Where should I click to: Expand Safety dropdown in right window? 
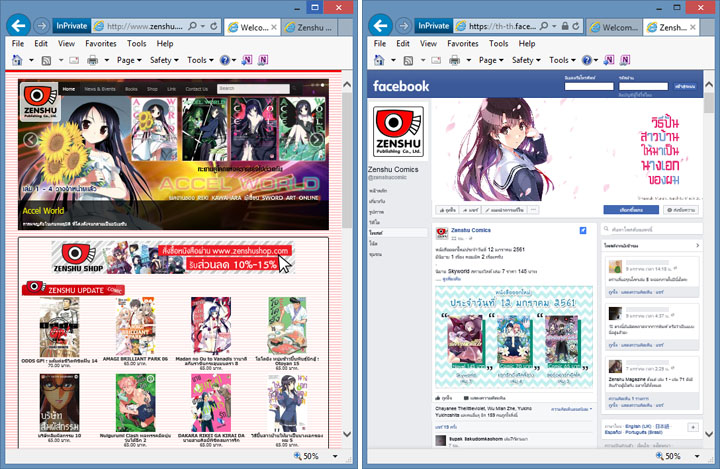click(526, 60)
